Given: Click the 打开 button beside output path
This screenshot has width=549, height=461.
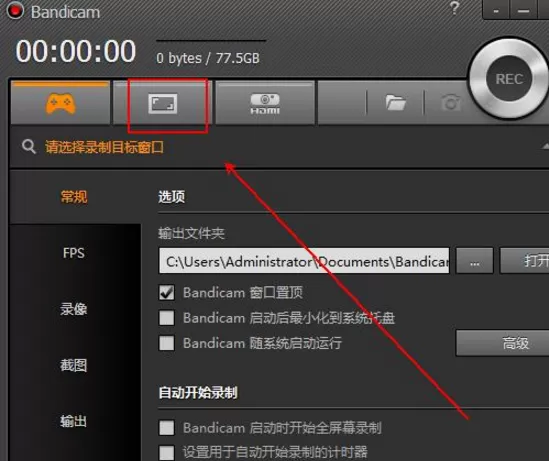Looking at the screenshot, I should [524, 261].
